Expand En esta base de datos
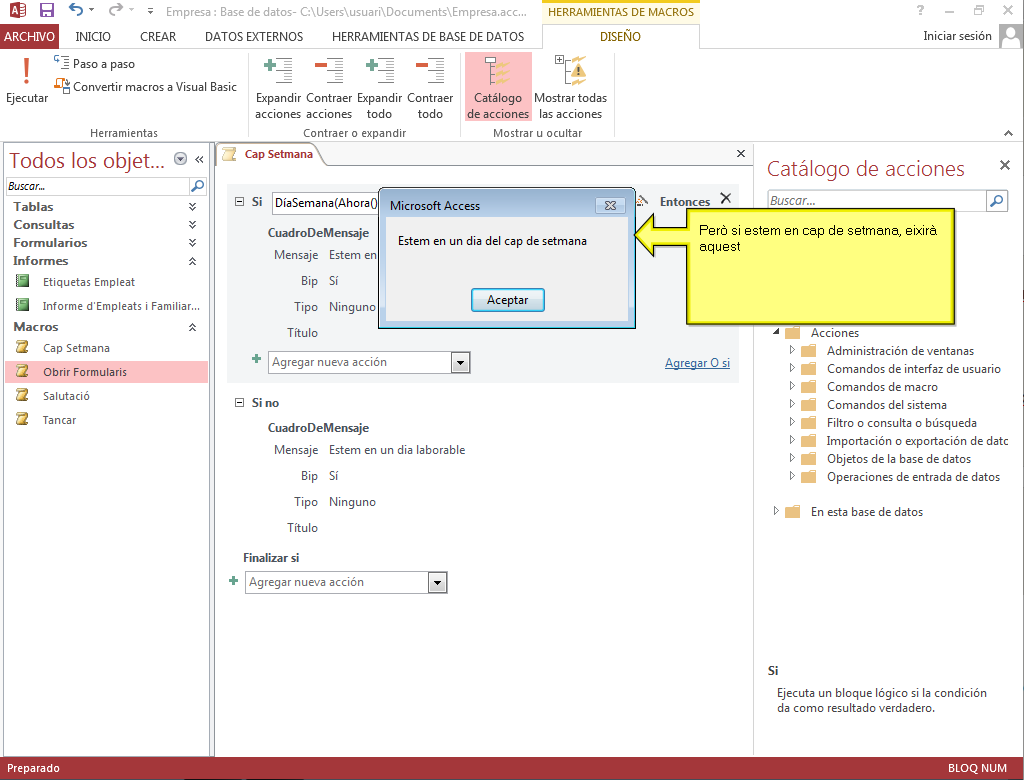 [x=776, y=511]
